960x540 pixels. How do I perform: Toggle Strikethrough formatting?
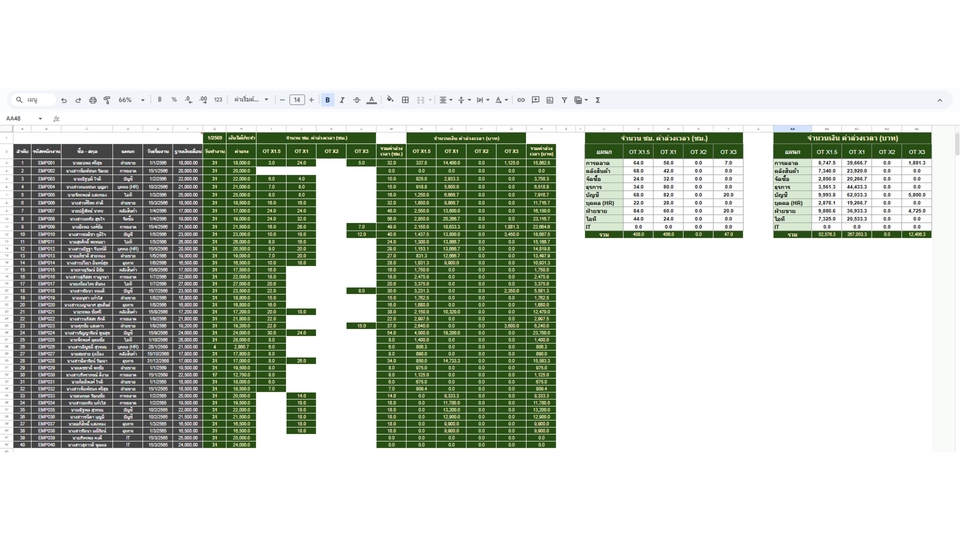(356, 100)
